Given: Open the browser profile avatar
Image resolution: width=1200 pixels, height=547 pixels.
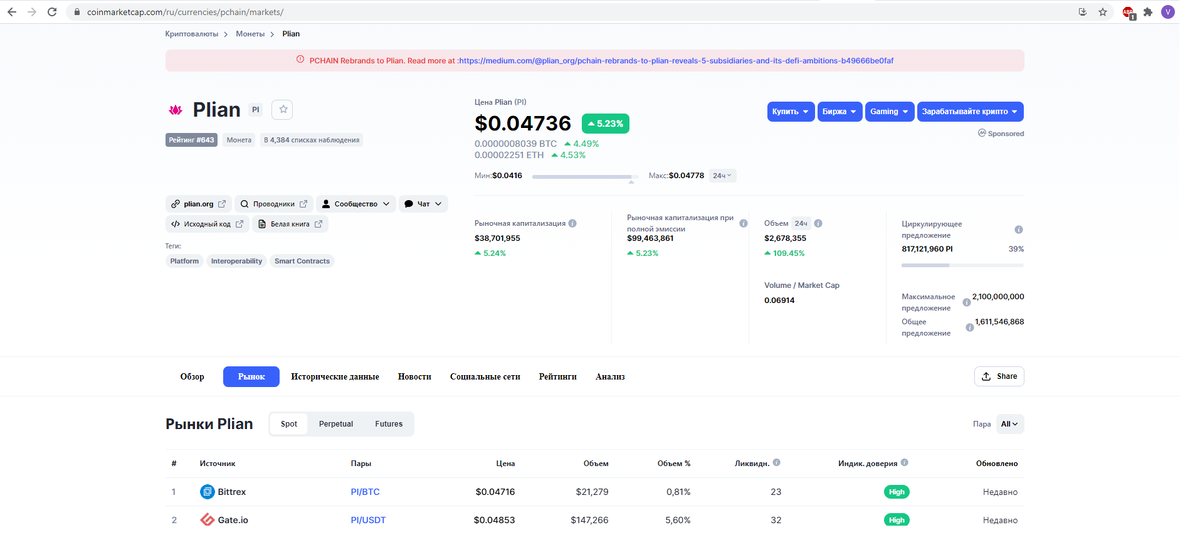Looking at the screenshot, I should click(1168, 12).
